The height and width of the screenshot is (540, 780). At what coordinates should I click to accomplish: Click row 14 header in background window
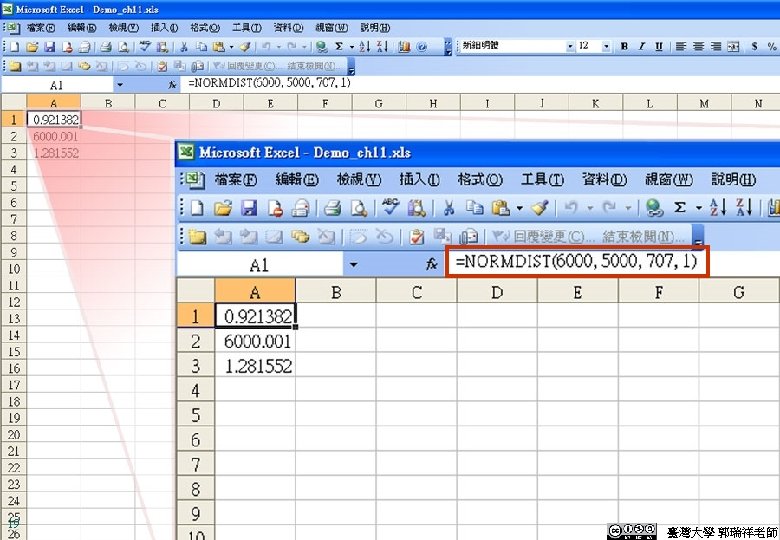[13, 335]
